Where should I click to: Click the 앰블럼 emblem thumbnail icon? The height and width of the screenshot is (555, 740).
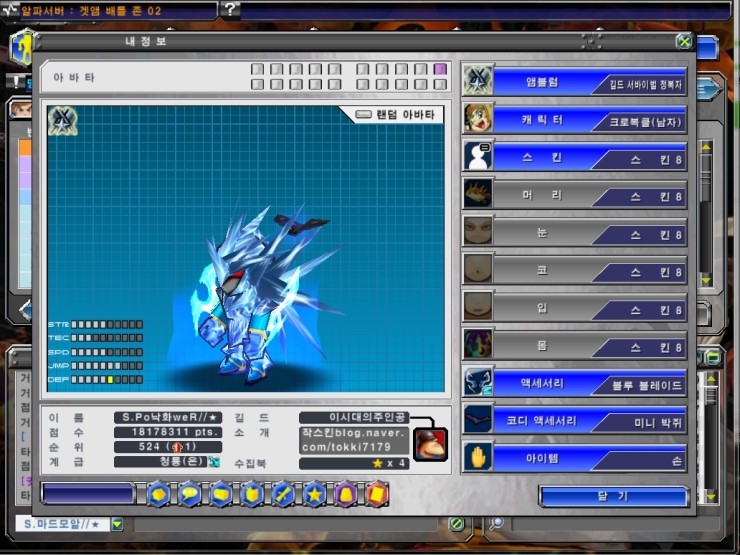(478, 79)
